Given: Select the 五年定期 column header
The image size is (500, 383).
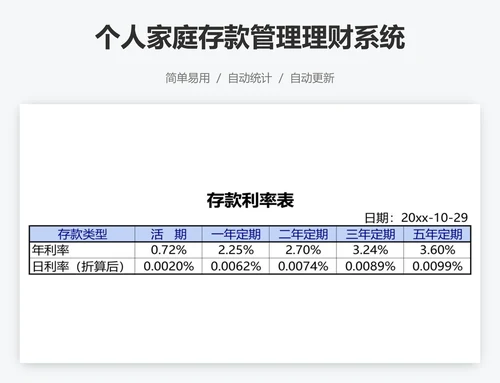Looking at the screenshot, I should (437, 234).
